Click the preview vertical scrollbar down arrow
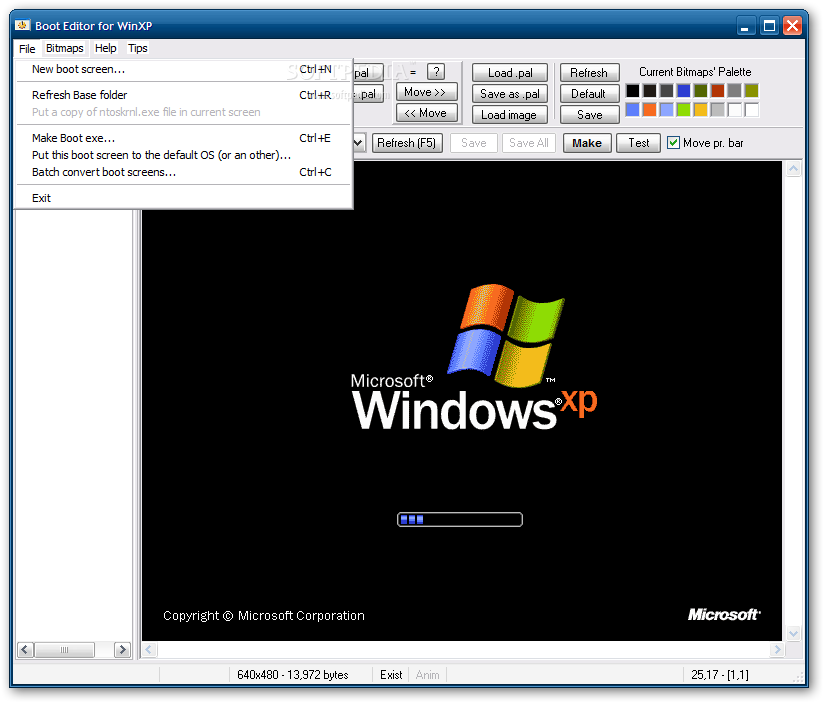The width and height of the screenshot is (824, 703). click(x=794, y=633)
